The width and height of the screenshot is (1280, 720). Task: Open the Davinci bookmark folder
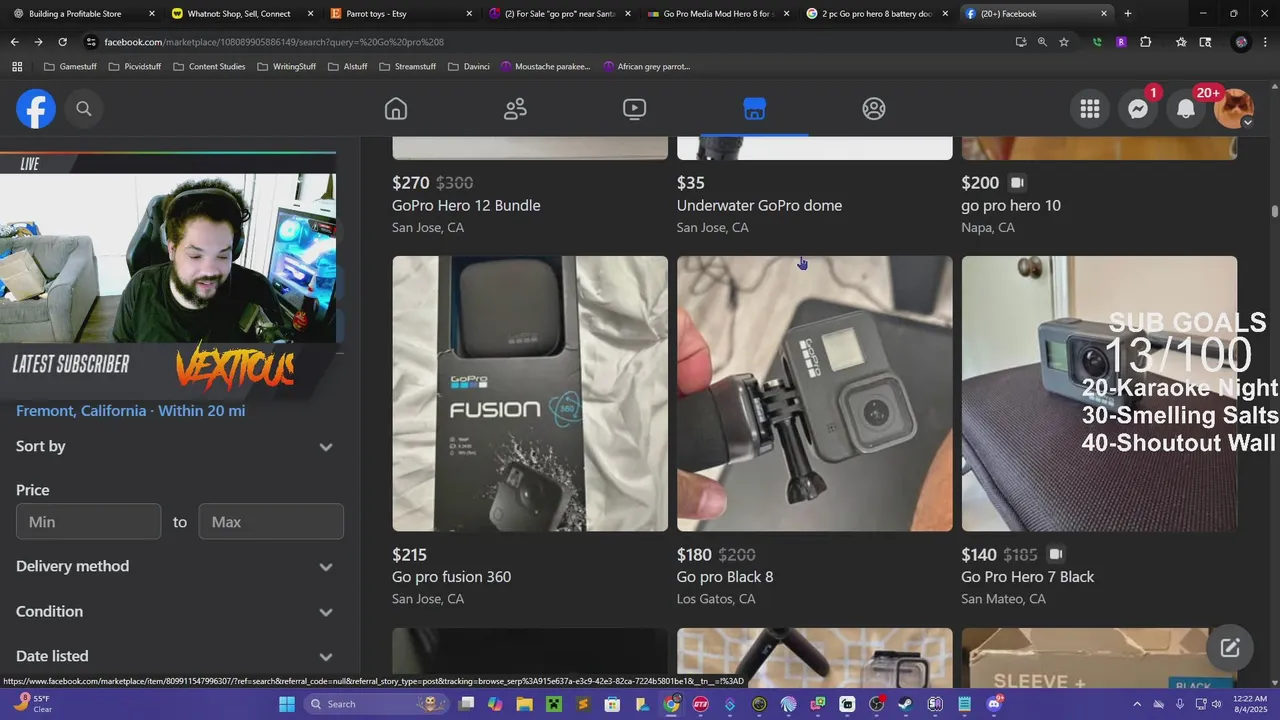(x=469, y=67)
